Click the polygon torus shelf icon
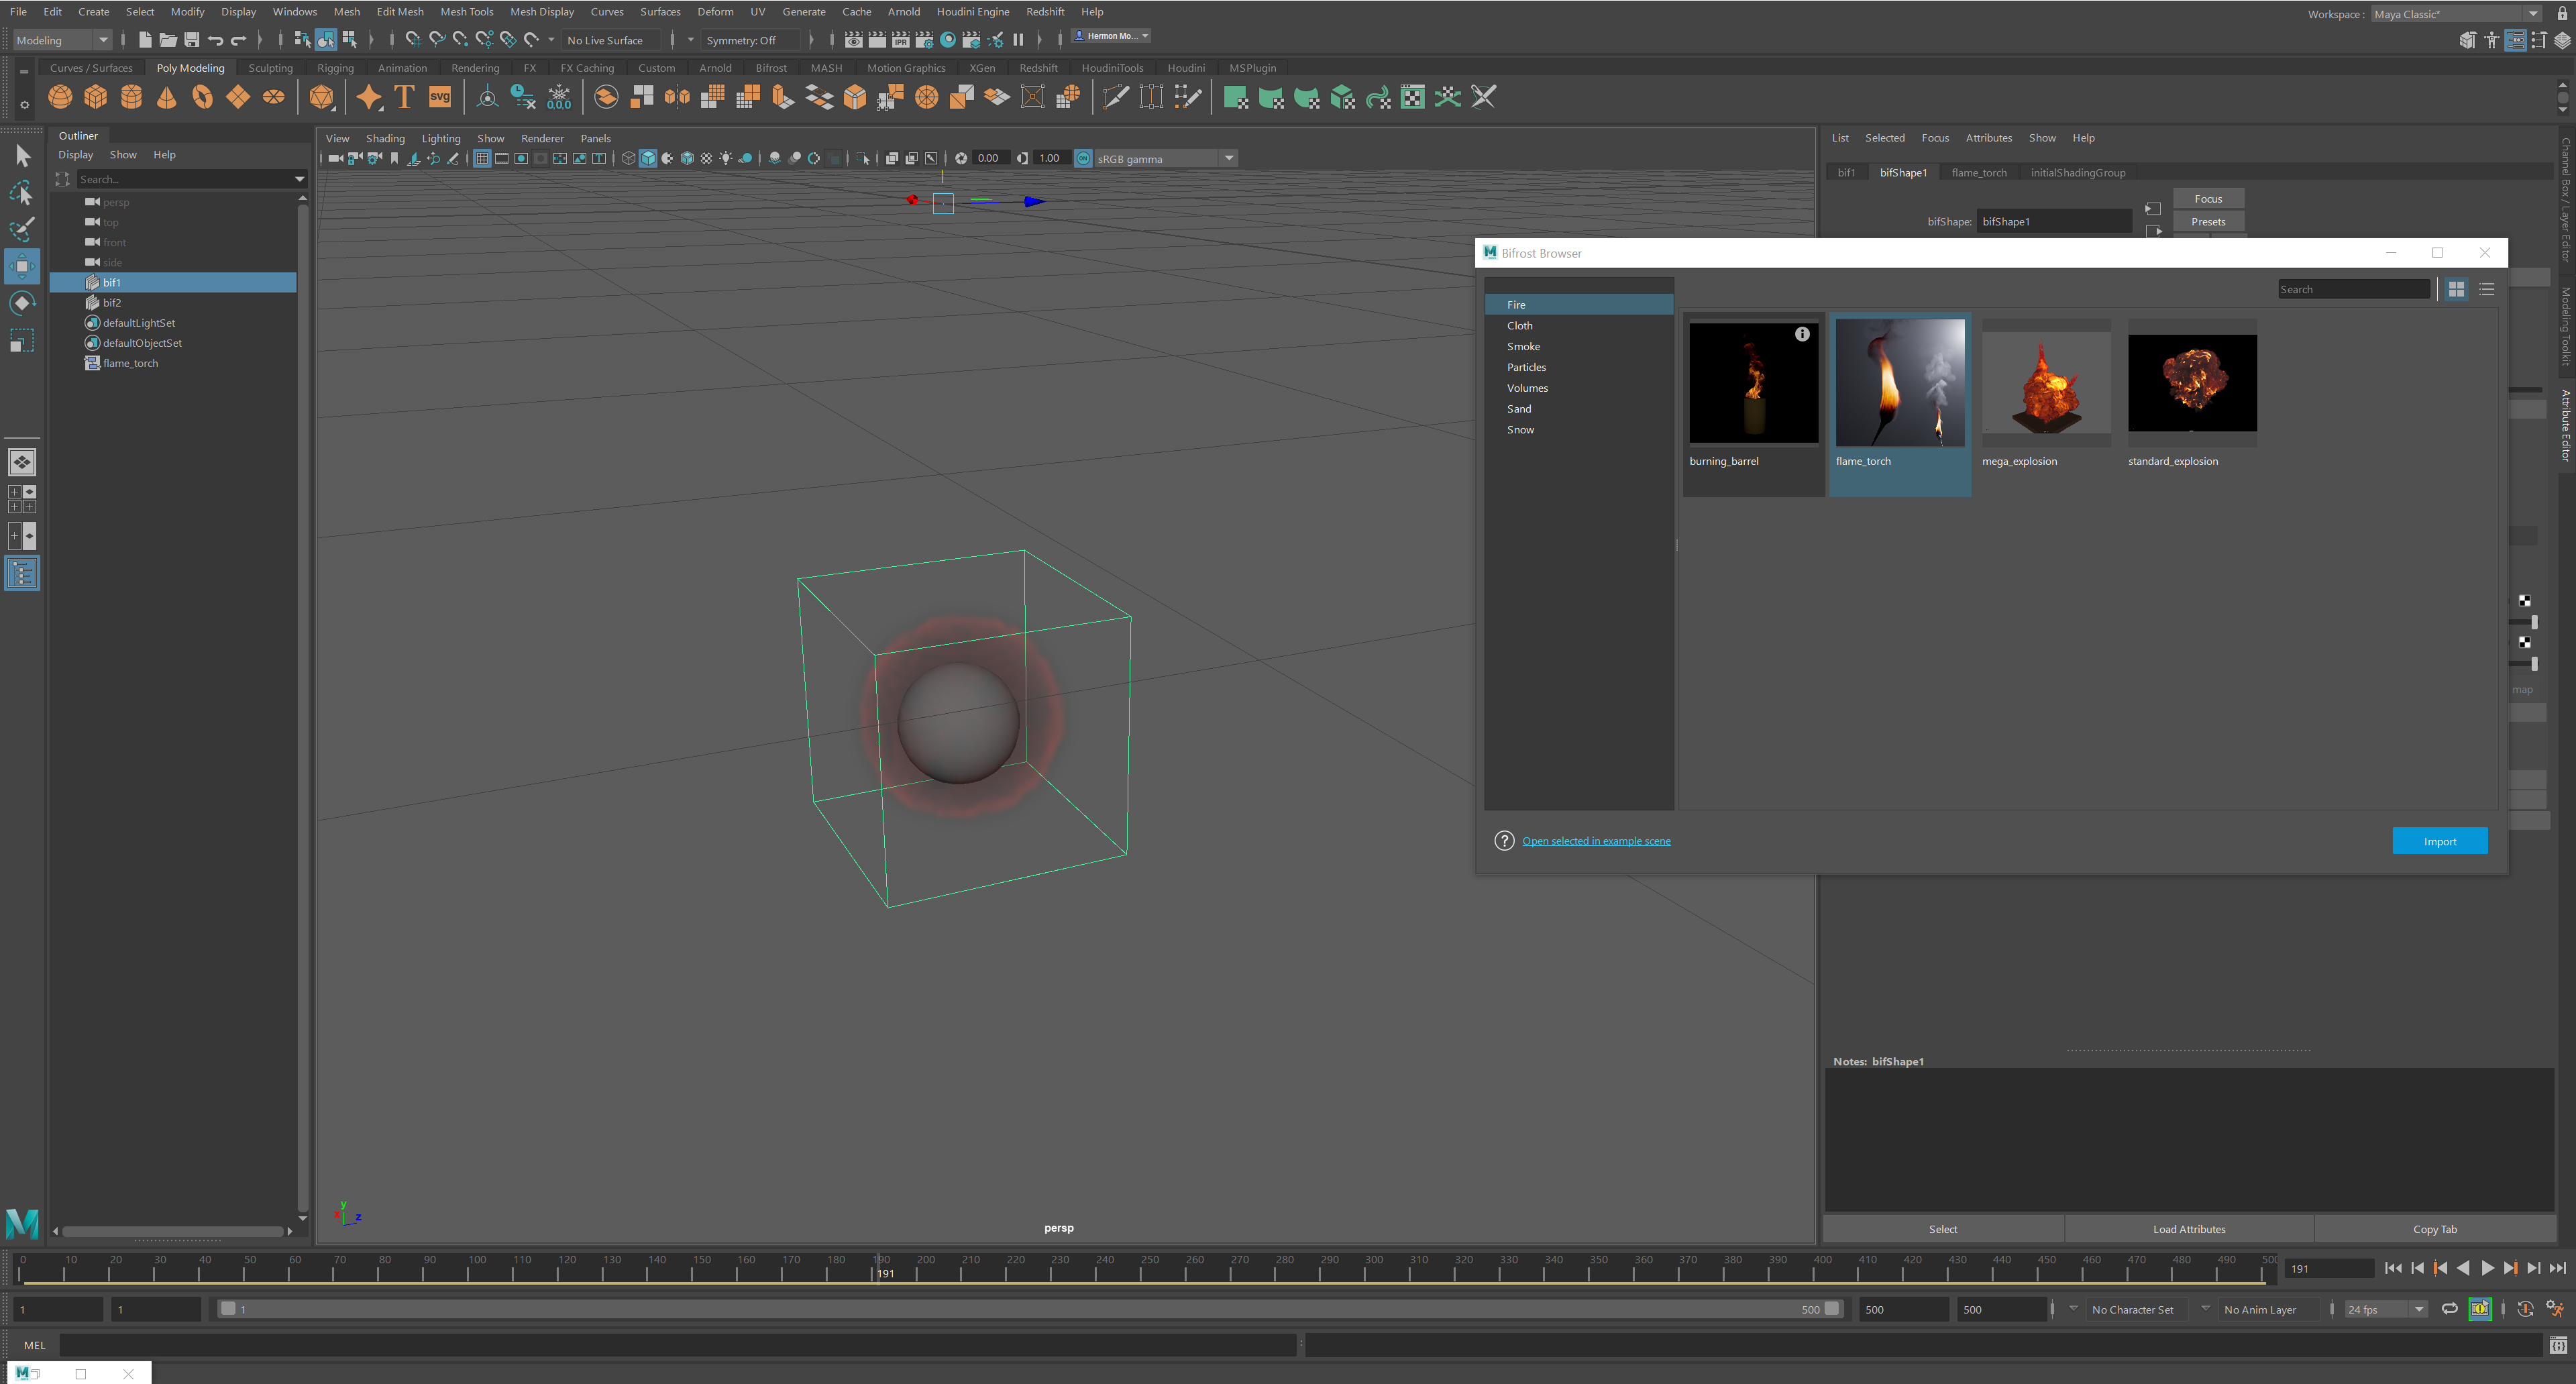This screenshot has width=2576, height=1384. tap(202, 97)
